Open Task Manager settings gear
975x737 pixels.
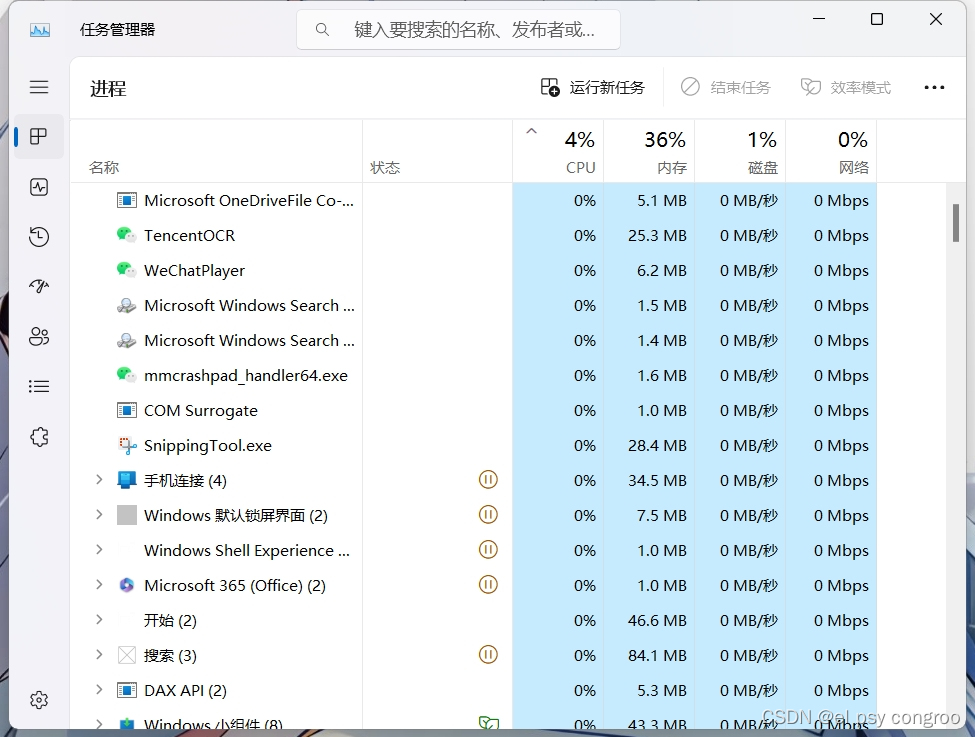pos(39,700)
